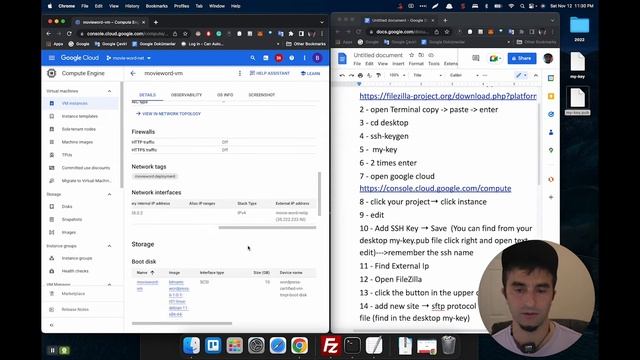Open Keep icon in Docs side panel
The height and width of the screenshot is (360, 640).
551,96
